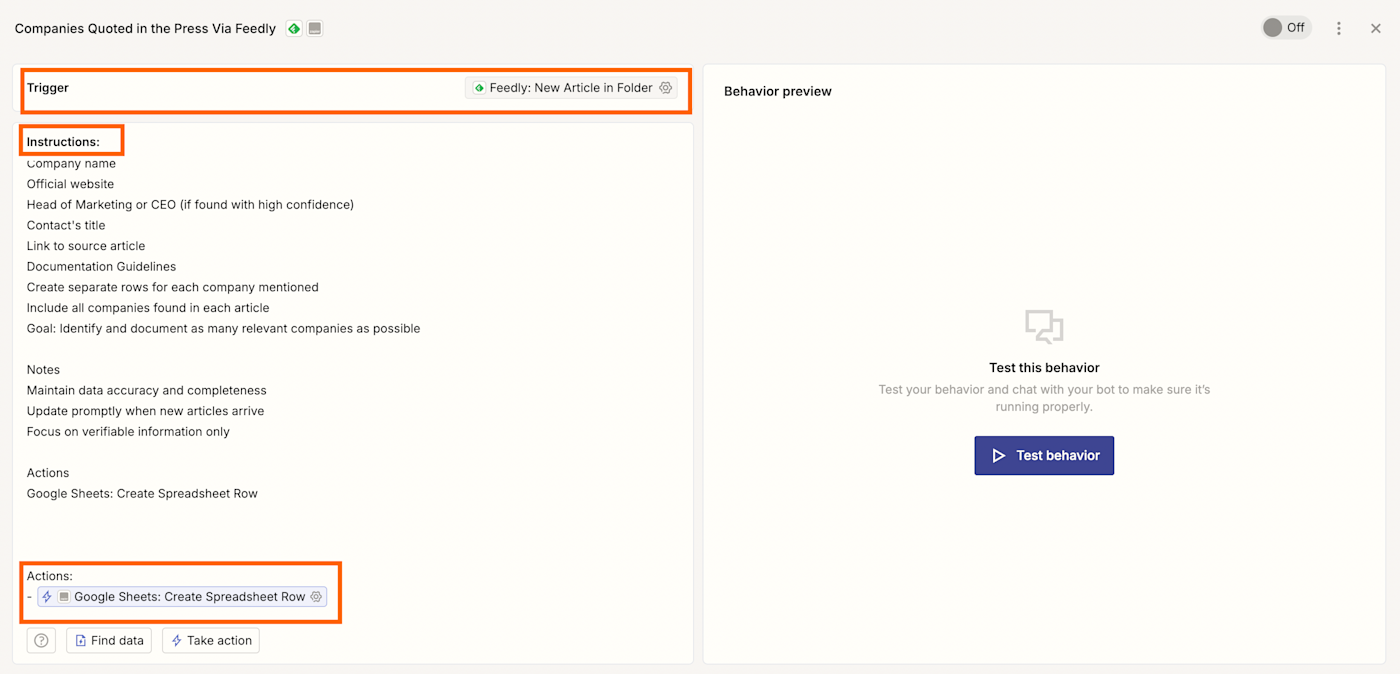Click the chat bubbles preview icon
Viewport: 1400px width, 674px height.
(1044, 327)
